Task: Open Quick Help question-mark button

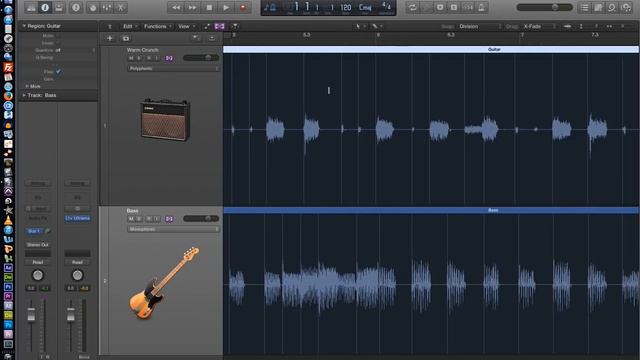Action: [x=76, y=7]
